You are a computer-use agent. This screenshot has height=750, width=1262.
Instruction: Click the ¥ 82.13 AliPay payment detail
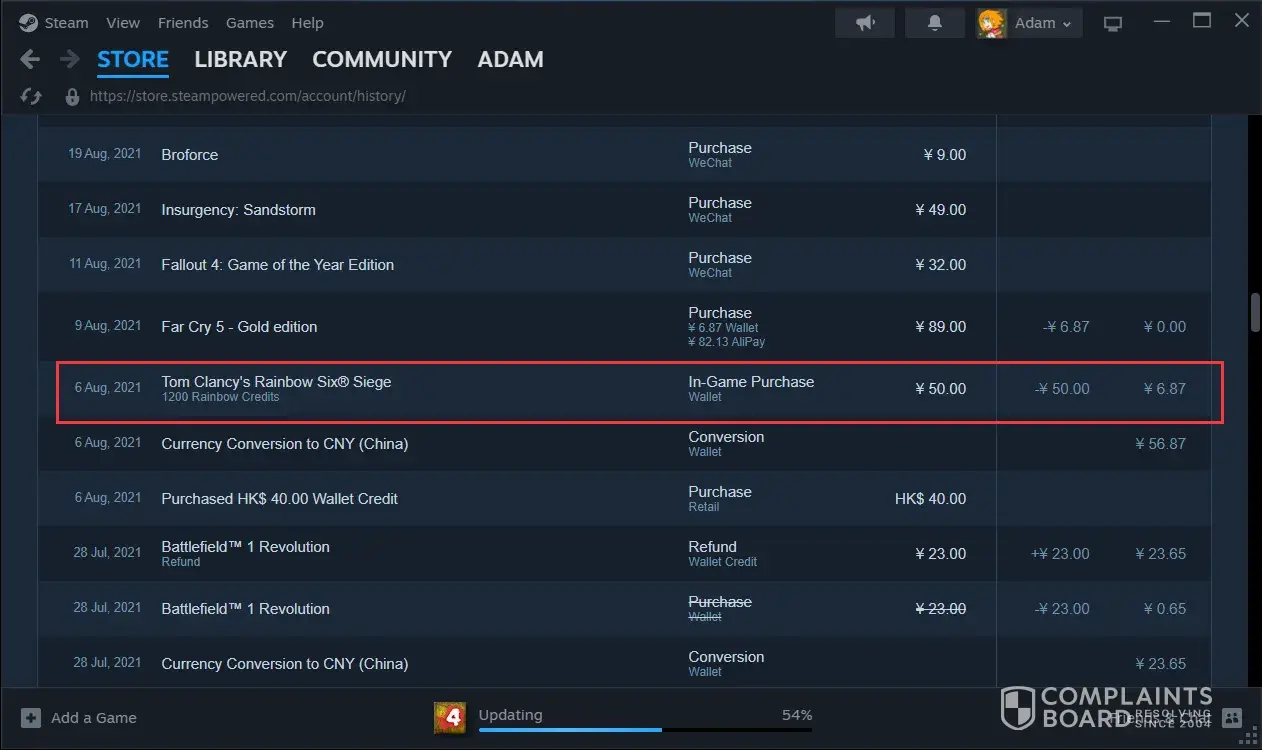click(726, 342)
